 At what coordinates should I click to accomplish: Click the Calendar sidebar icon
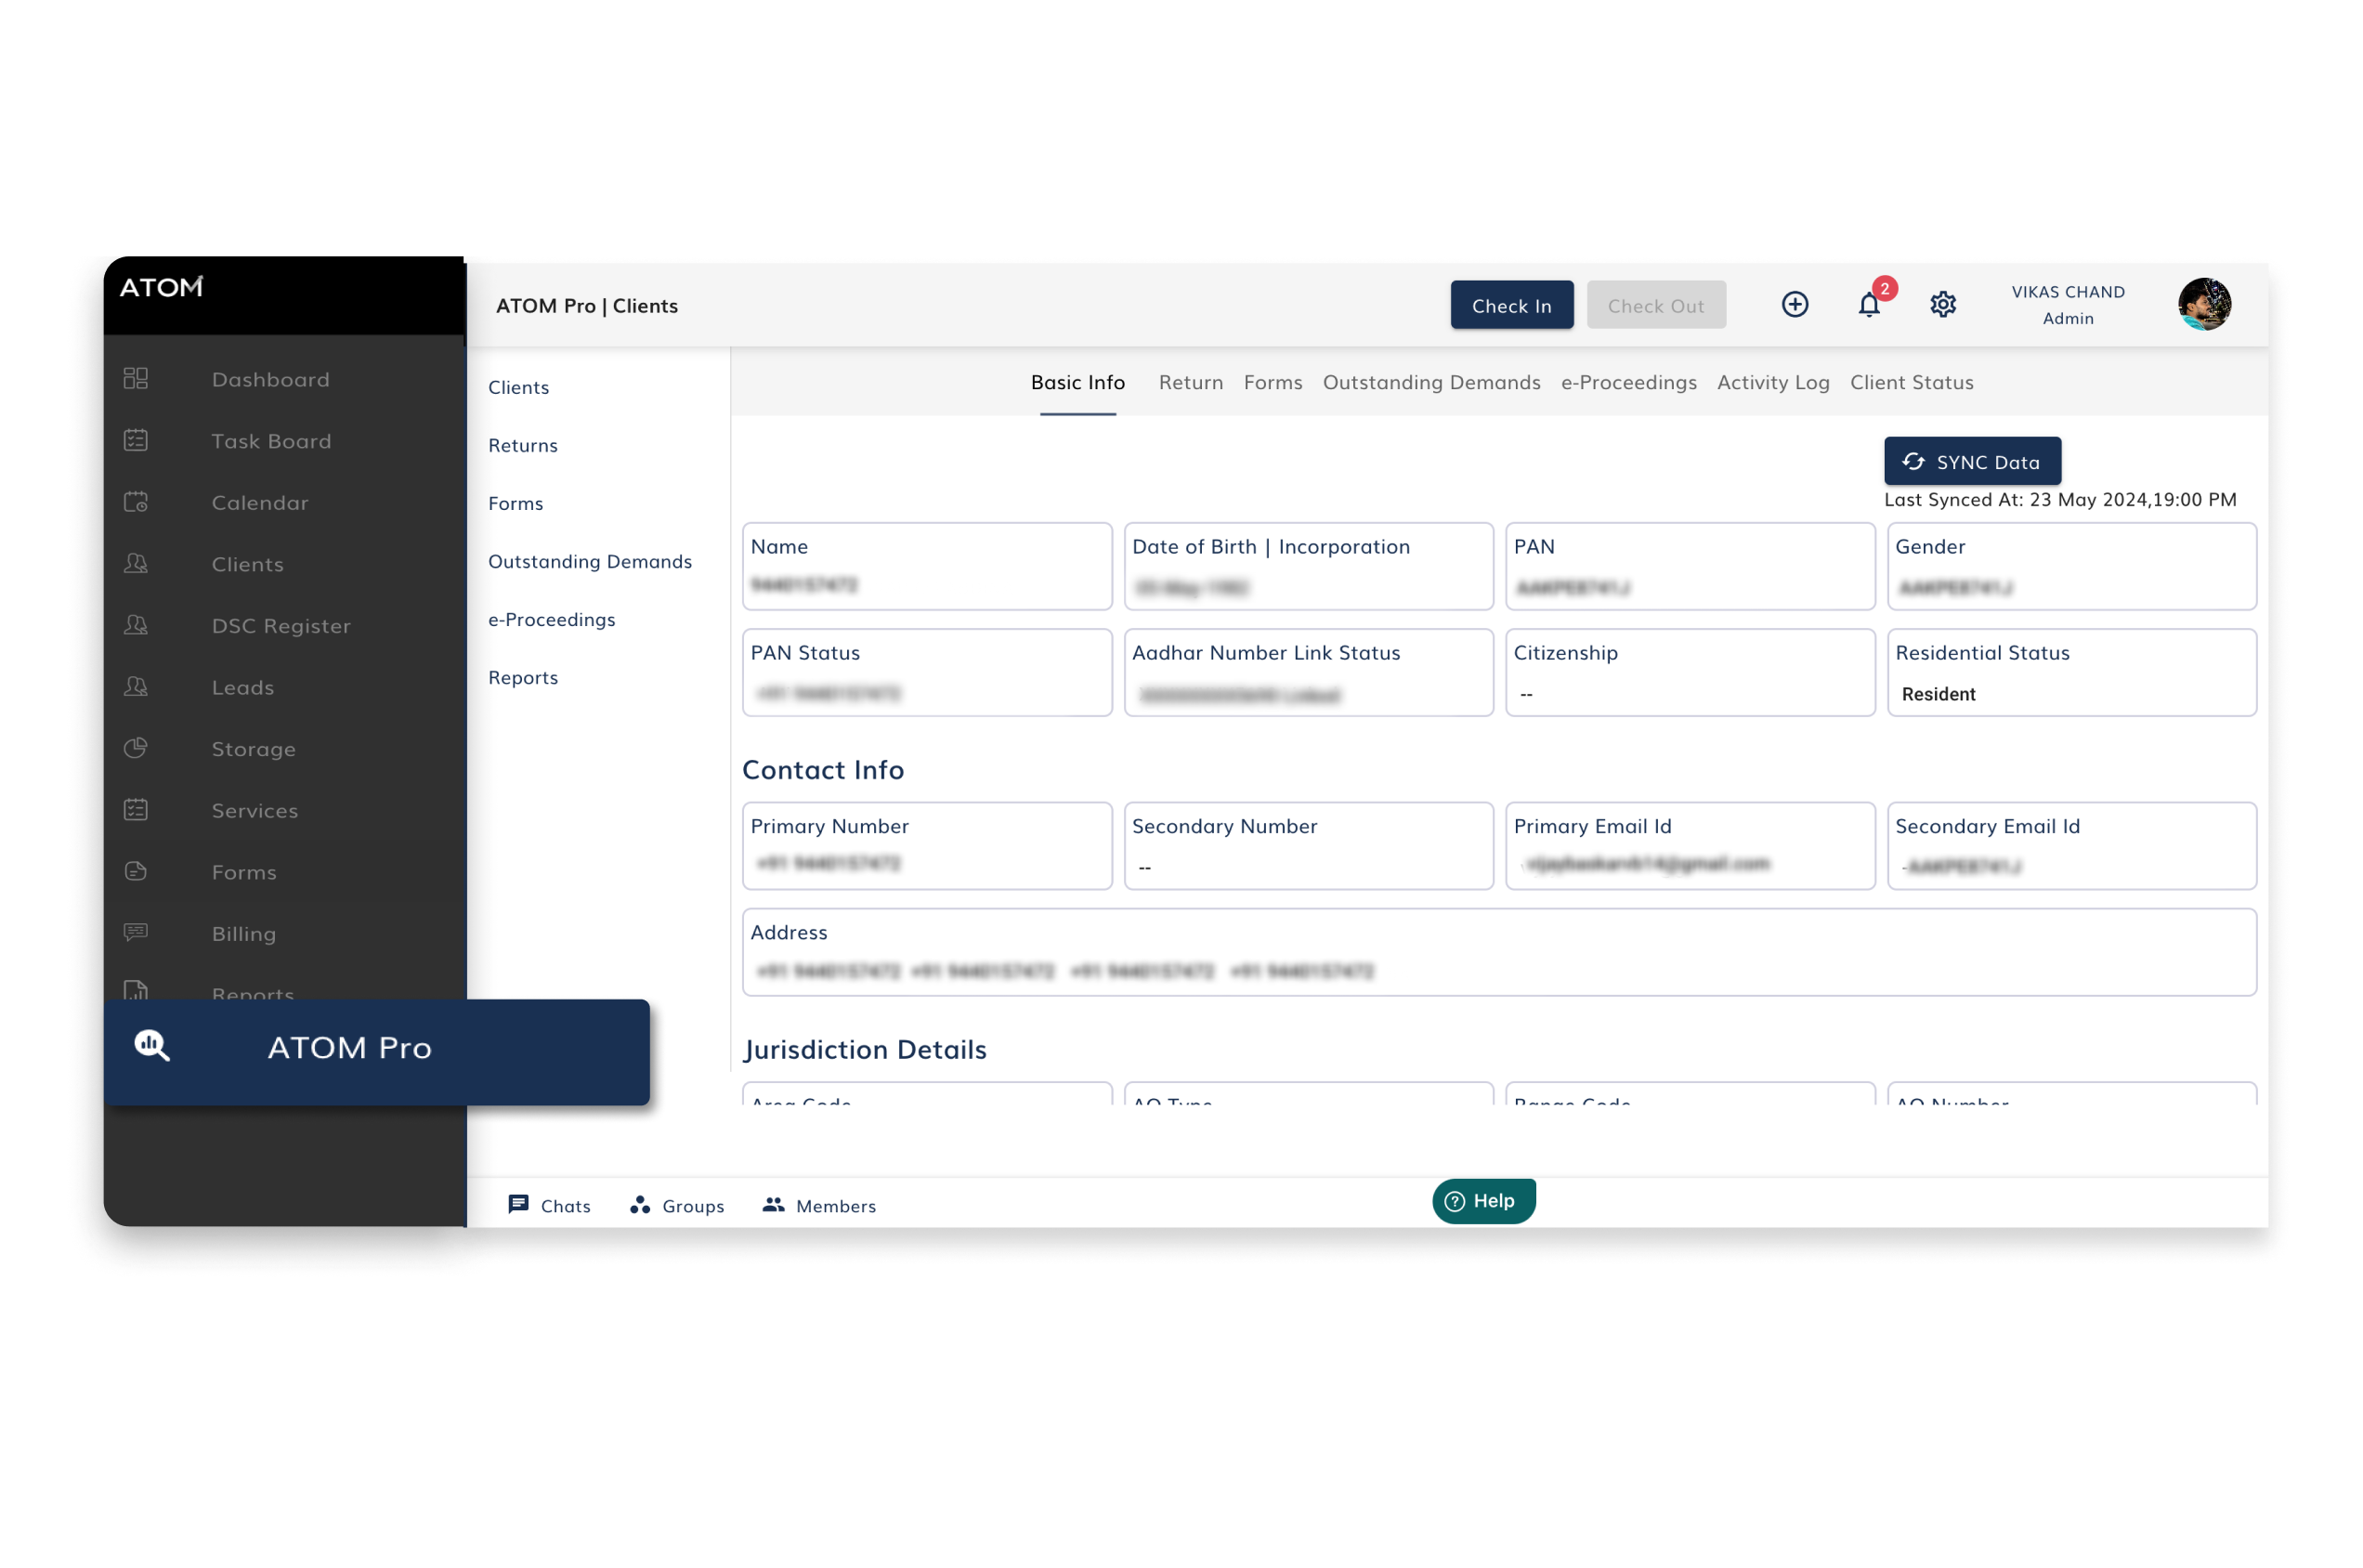pyautogui.click(x=136, y=502)
